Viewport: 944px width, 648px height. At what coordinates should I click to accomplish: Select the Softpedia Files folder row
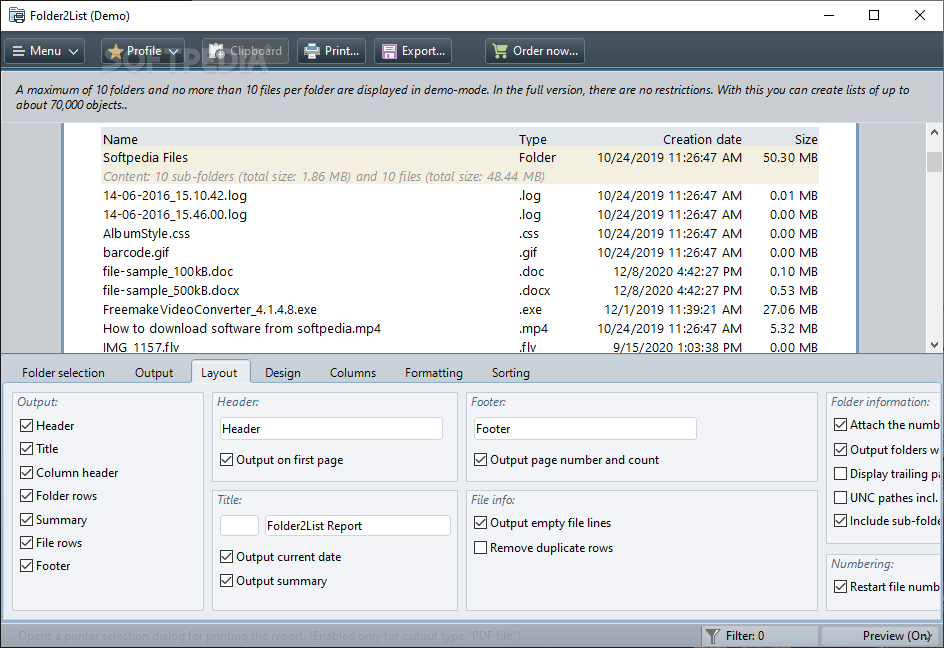click(x=460, y=158)
